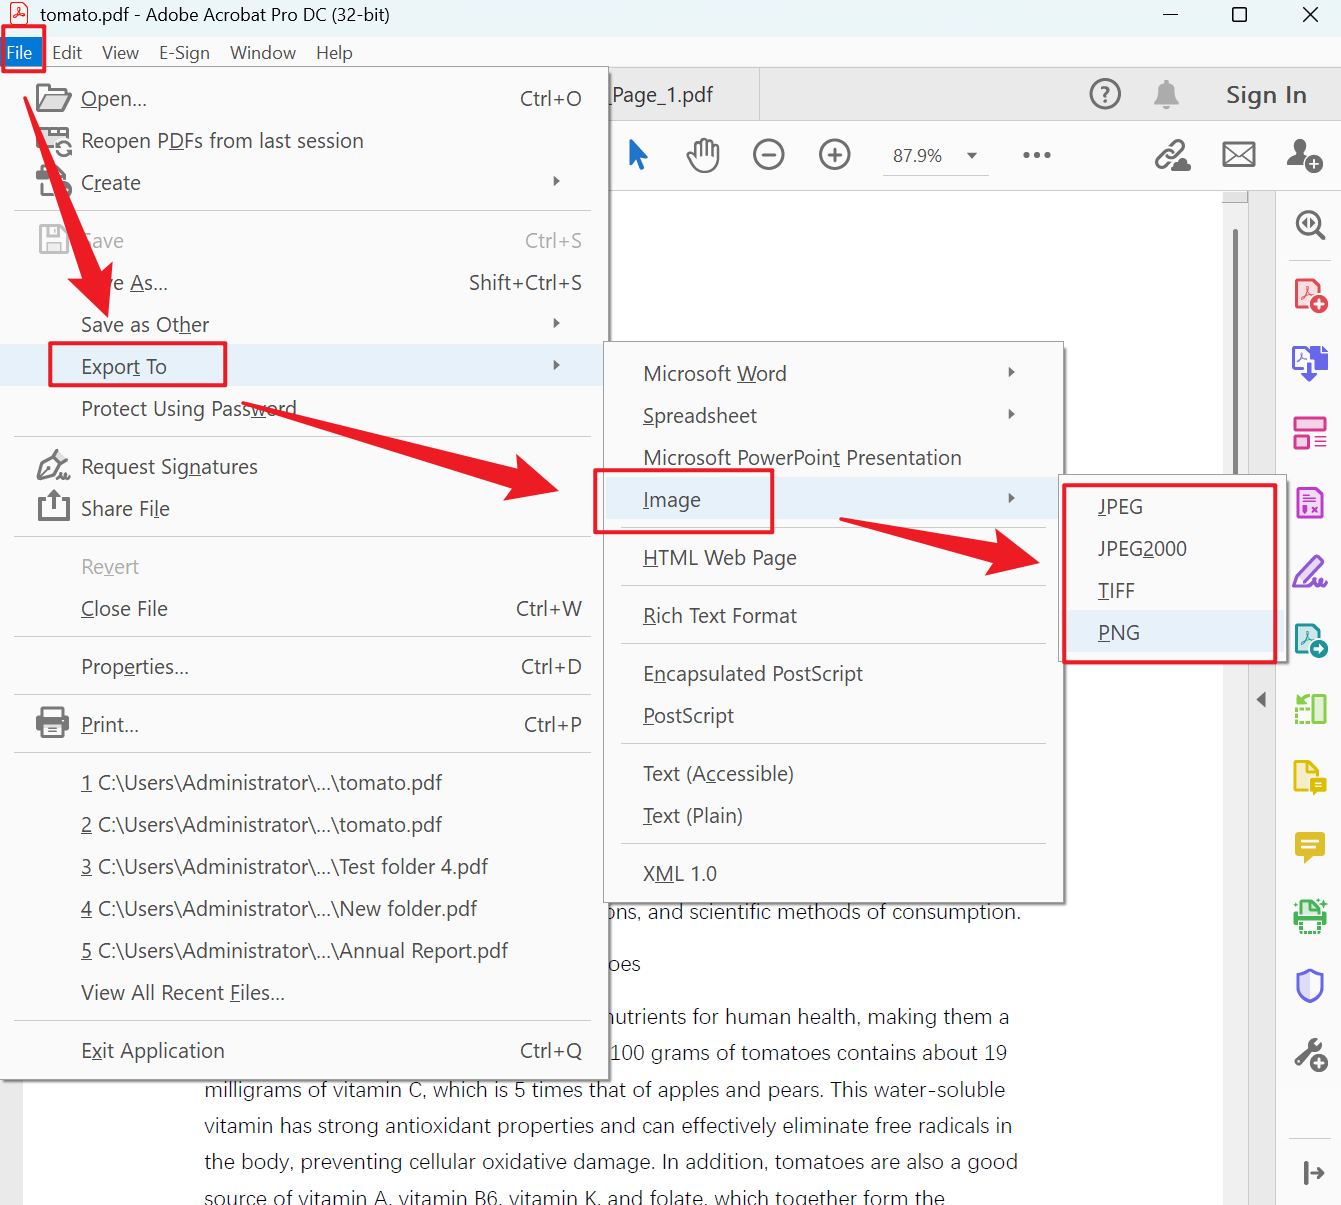The image size is (1341, 1205).
Task: Click the Fill & Sign pen icon
Action: [x=1309, y=572]
